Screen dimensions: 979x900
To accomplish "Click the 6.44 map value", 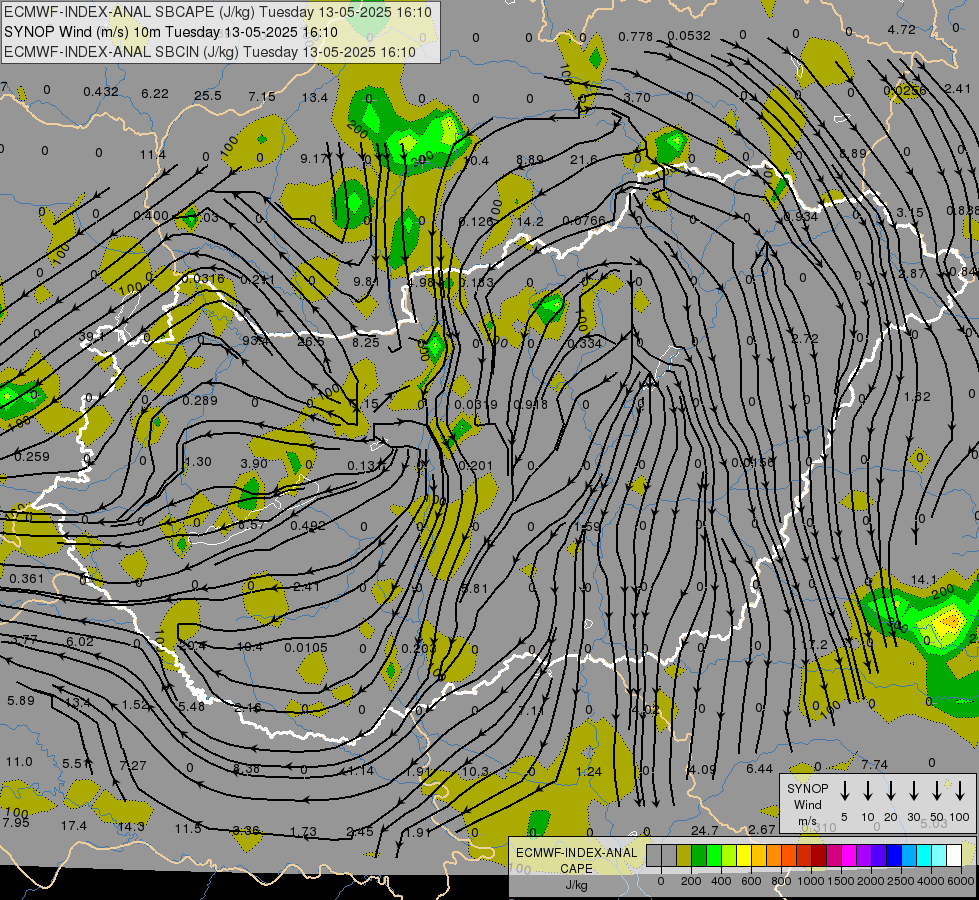I will tap(759, 769).
